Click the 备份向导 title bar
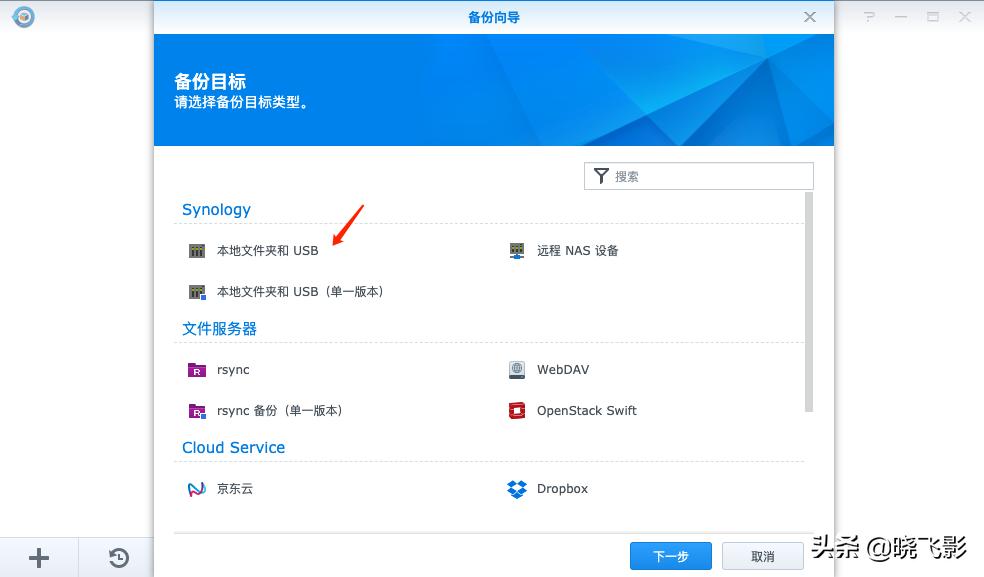984x577 pixels. 492,17
